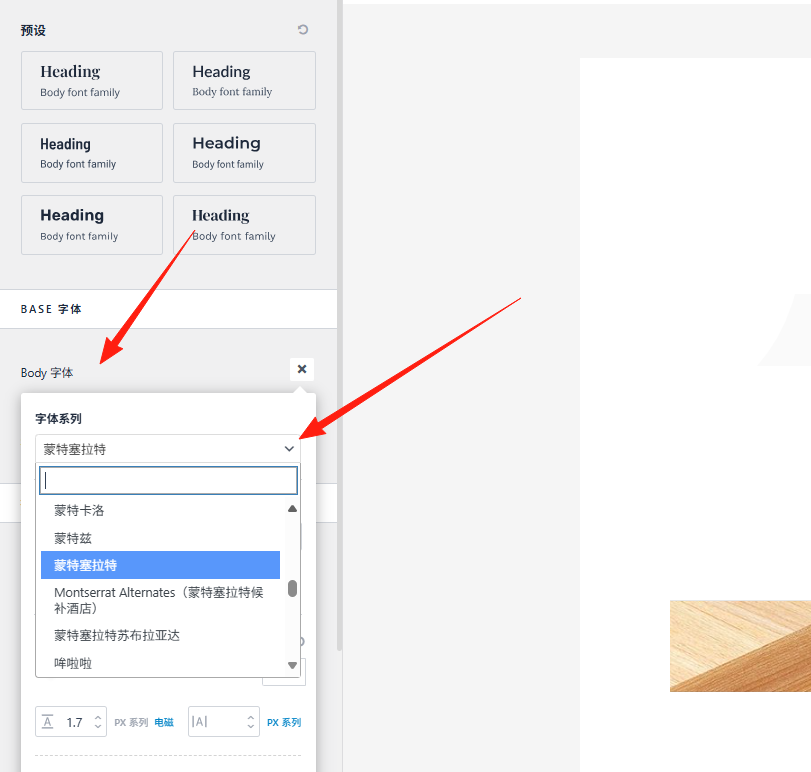811x772 pixels.
Task: Increase letter spacing using its up arrow
Action: pos(251,717)
